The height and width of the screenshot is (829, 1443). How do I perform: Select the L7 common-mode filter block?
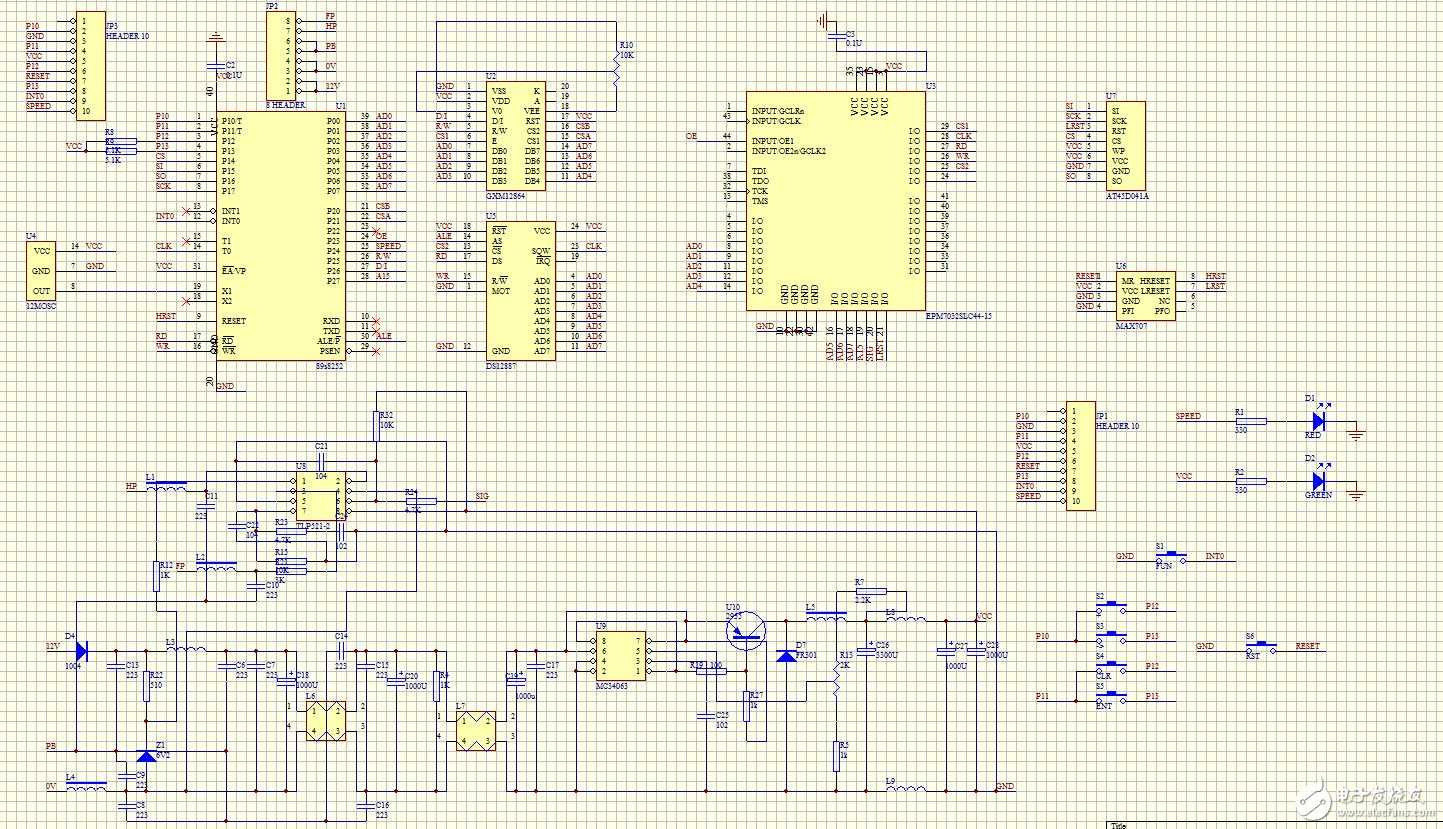[476, 730]
